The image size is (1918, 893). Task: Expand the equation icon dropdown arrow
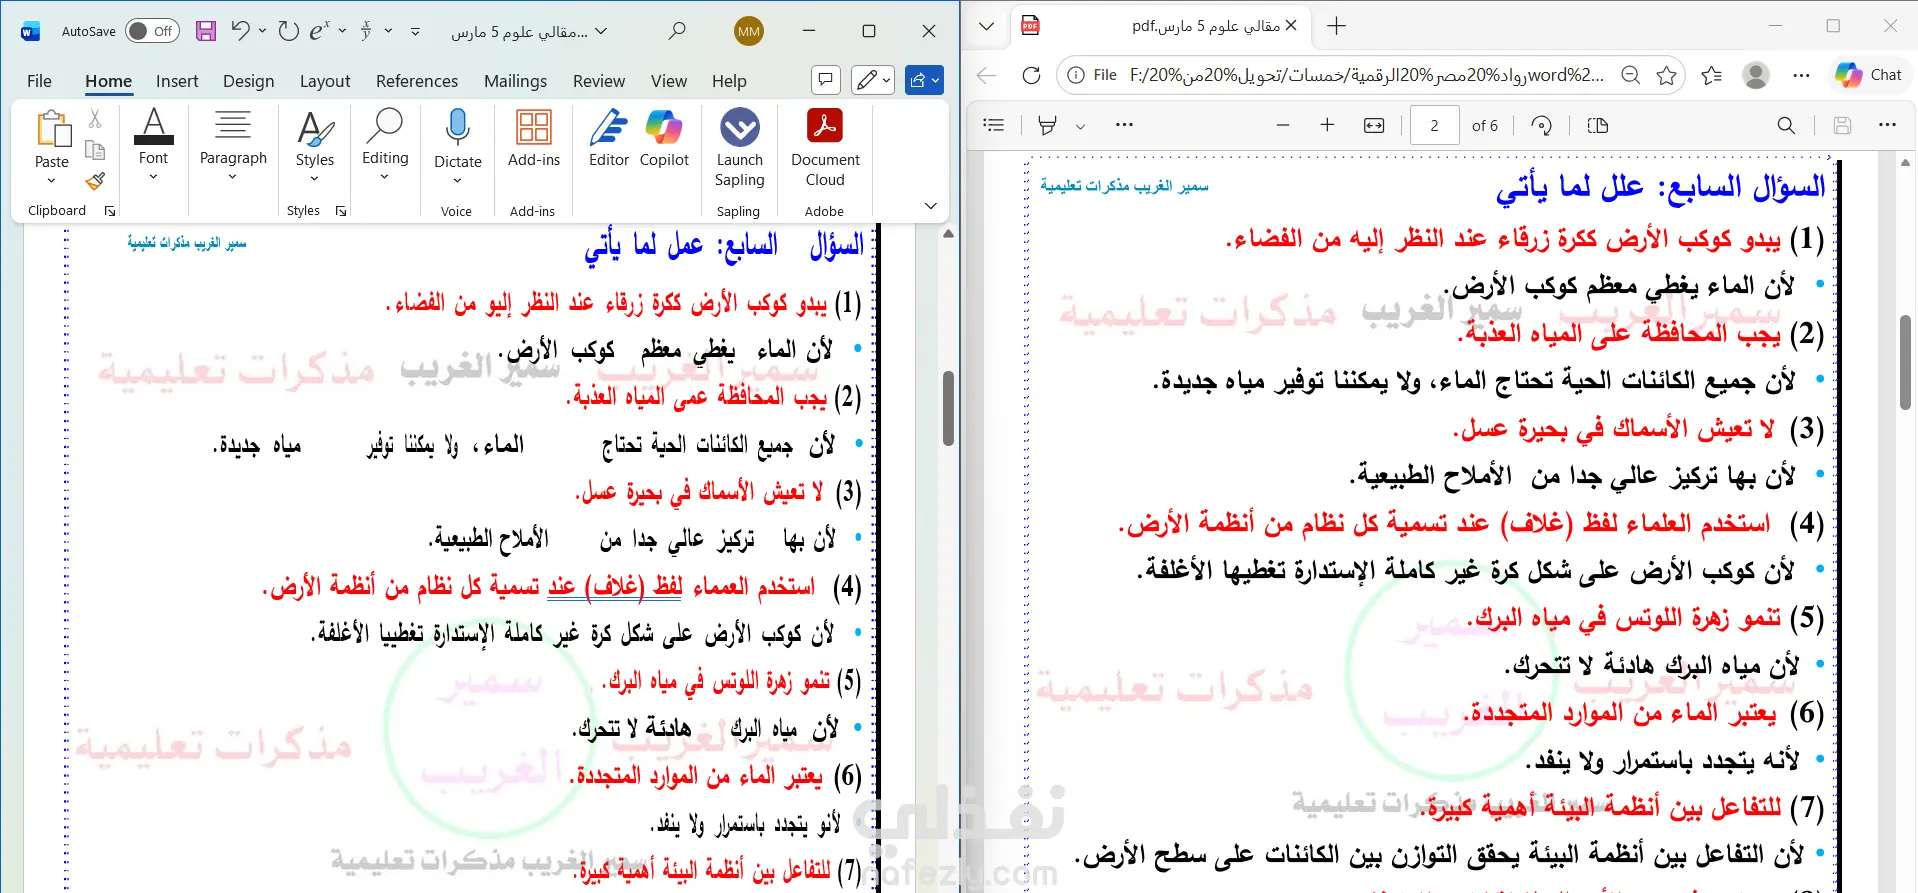point(342,31)
